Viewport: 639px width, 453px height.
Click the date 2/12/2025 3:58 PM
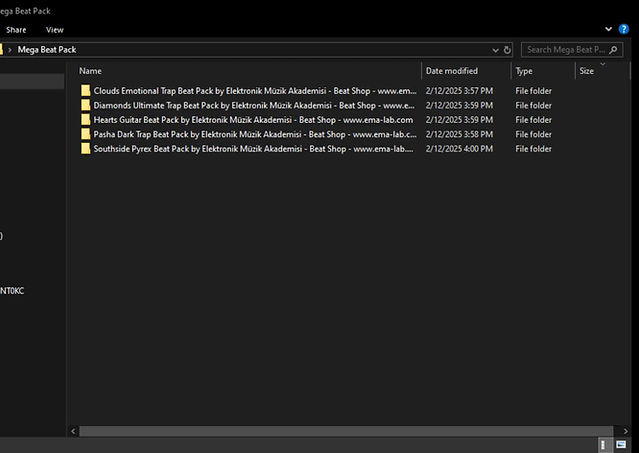[x=459, y=134]
